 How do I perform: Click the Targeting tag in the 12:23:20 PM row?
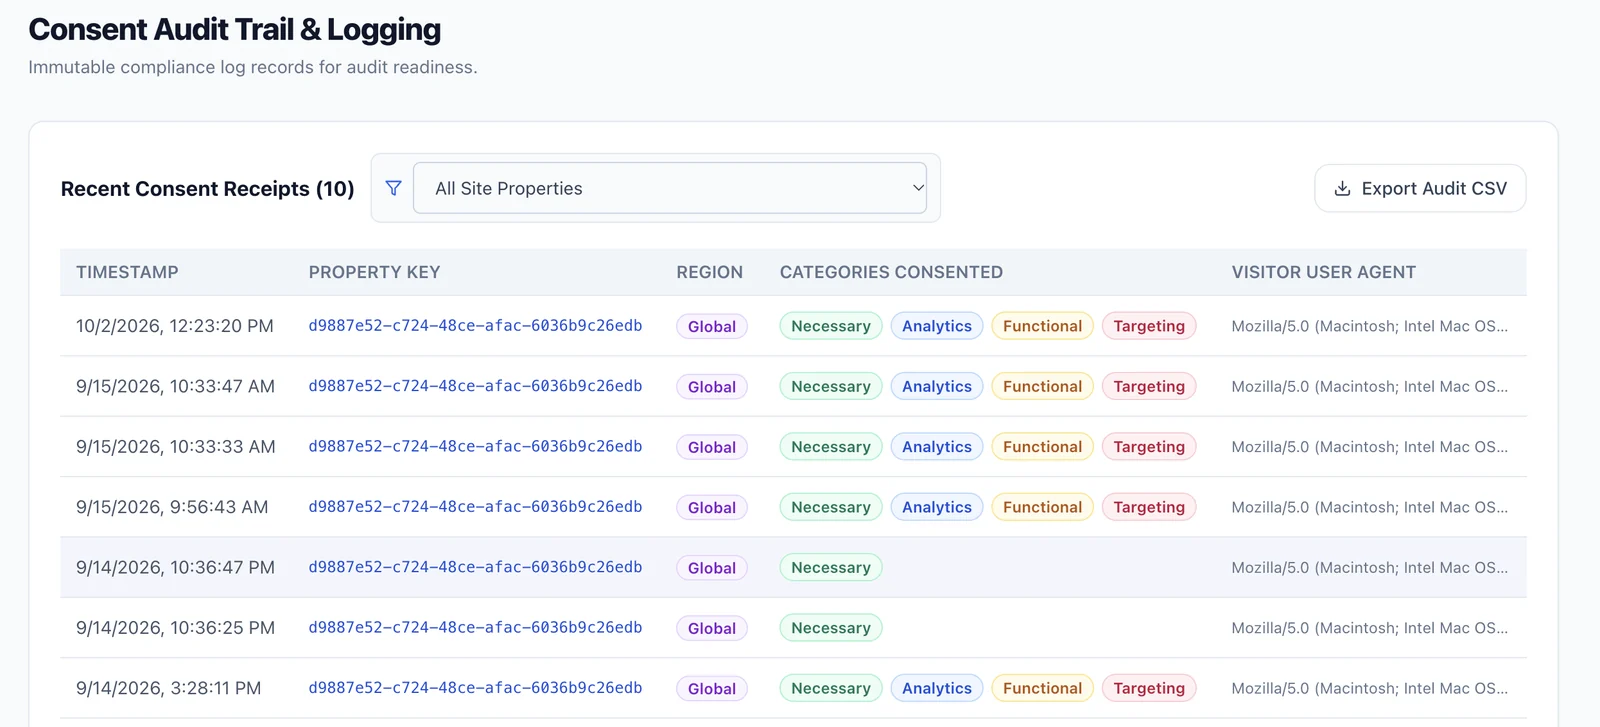click(x=1149, y=326)
